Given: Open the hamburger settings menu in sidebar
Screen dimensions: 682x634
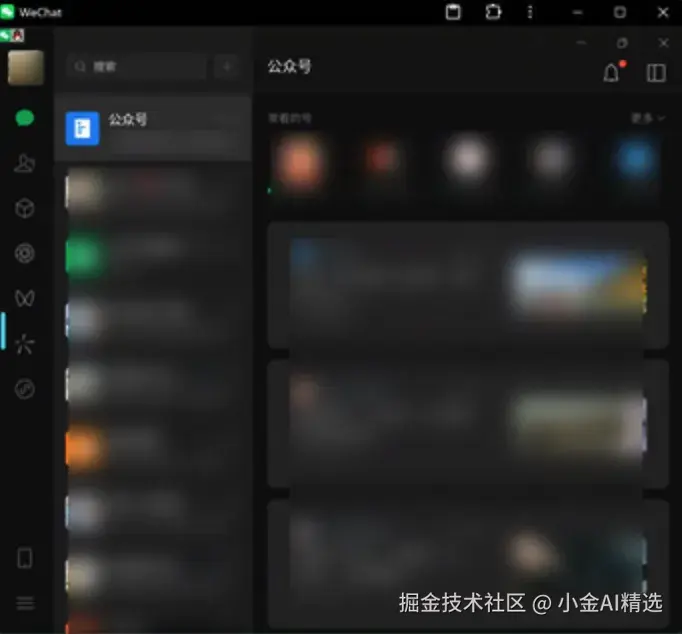Looking at the screenshot, I should tap(25, 604).
